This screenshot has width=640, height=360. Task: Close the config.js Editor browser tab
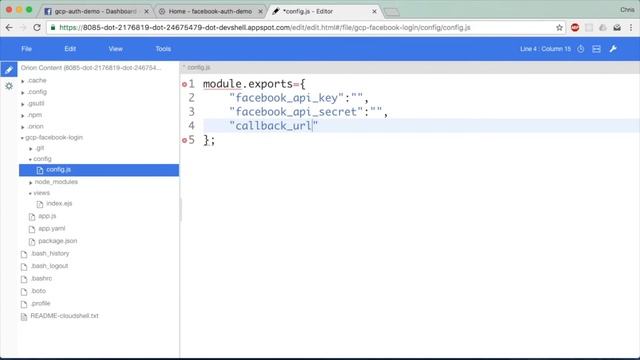(x=374, y=11)
